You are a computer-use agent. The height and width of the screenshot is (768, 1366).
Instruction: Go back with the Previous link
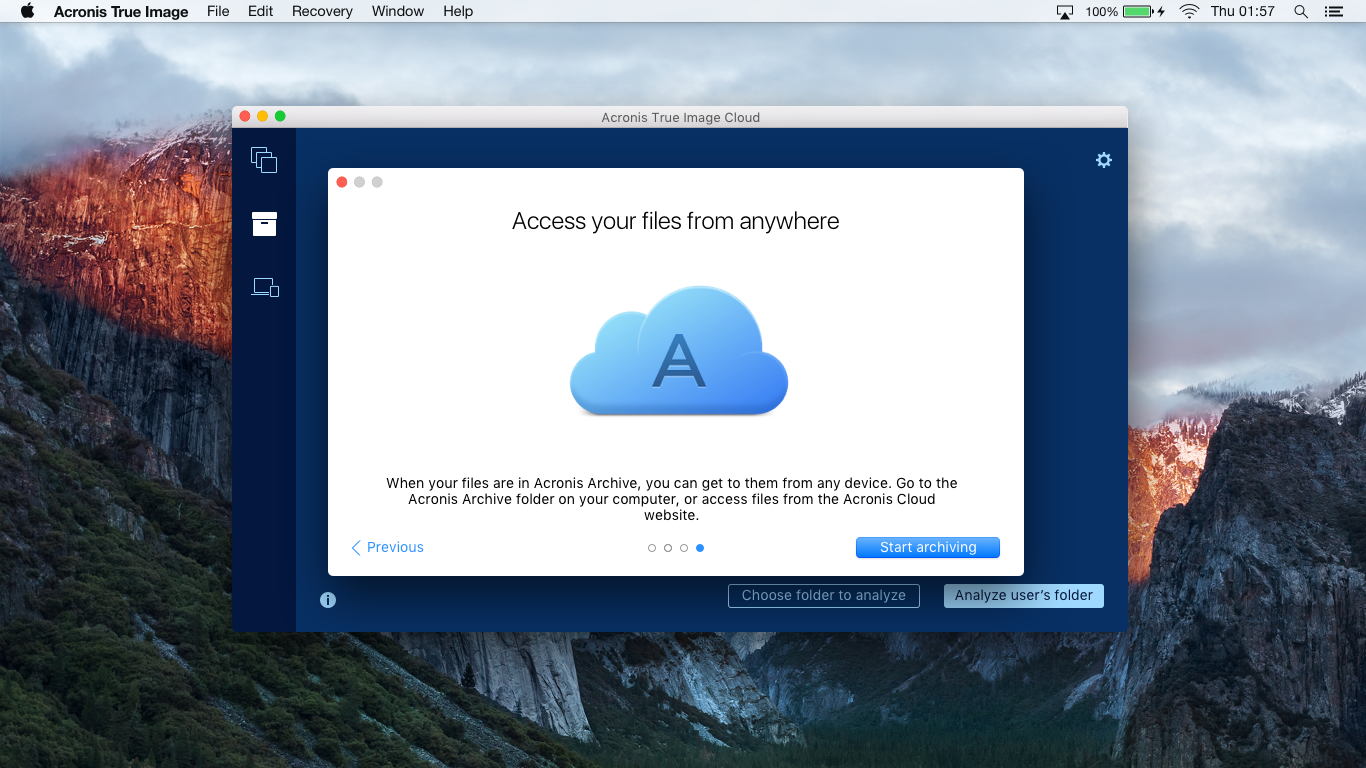(387, 547)
